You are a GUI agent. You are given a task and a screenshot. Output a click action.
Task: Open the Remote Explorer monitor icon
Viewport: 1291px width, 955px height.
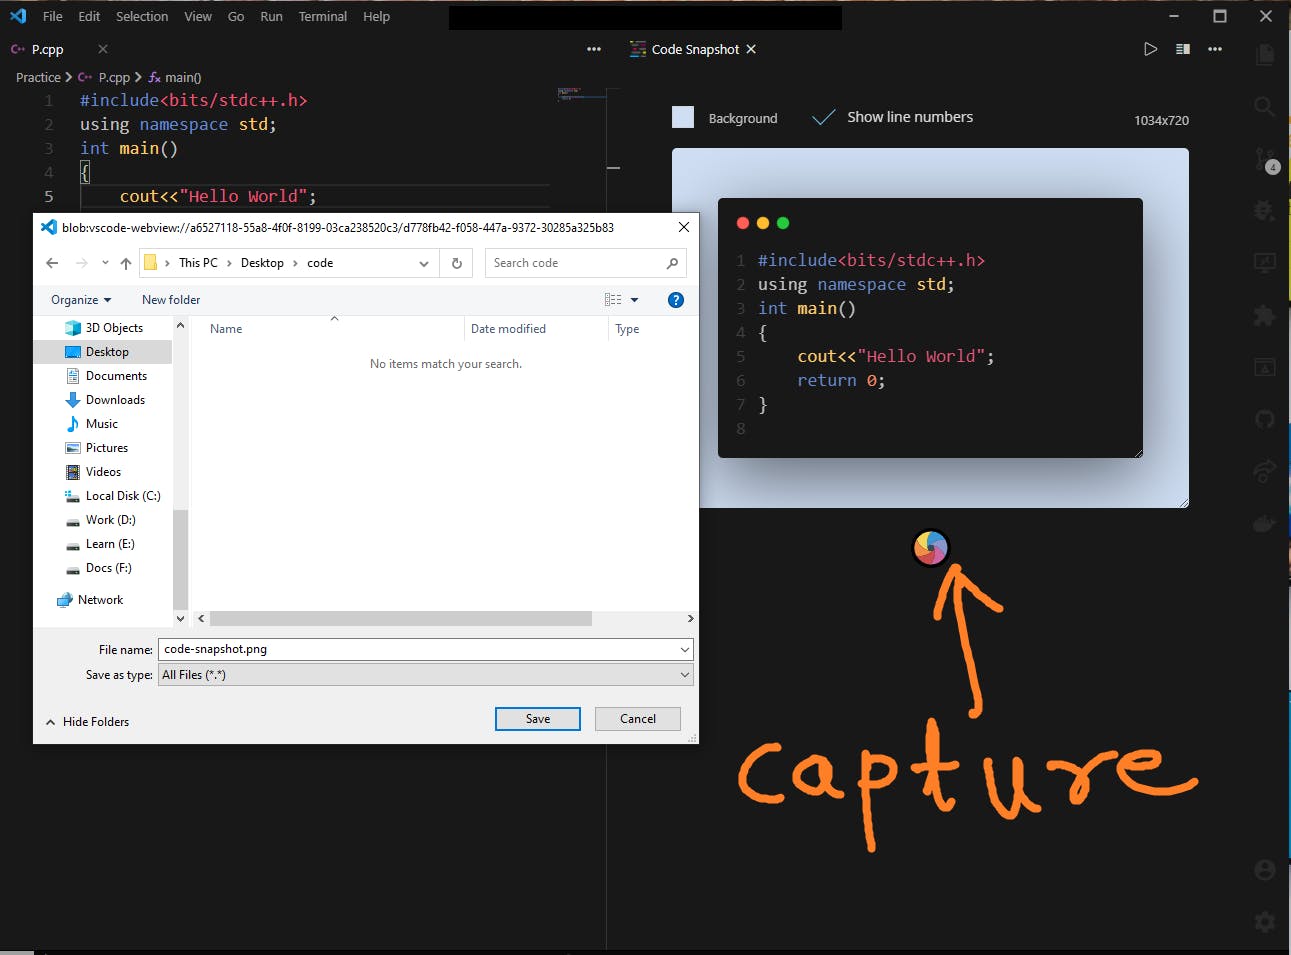tap(1265, 263)
